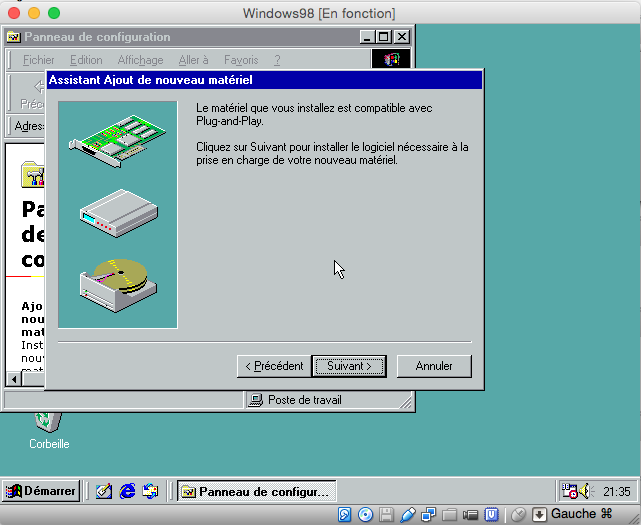The image size is (641, 525).
Task: Open the Démarrer start menu
Action: [x=40, y=491]
